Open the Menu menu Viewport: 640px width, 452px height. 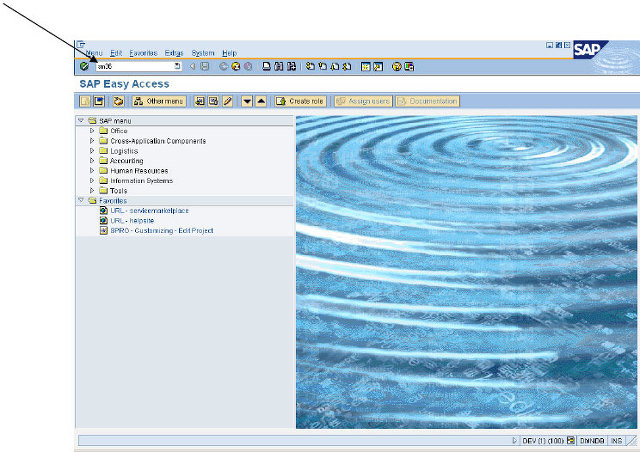click(94, 53)
